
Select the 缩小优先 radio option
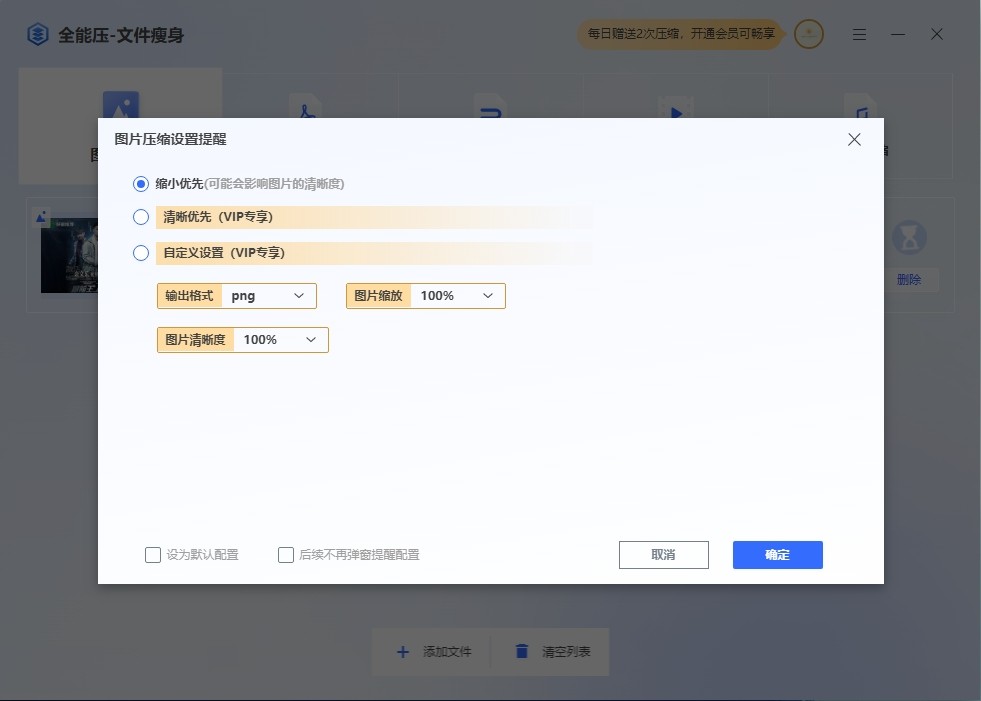140,184
